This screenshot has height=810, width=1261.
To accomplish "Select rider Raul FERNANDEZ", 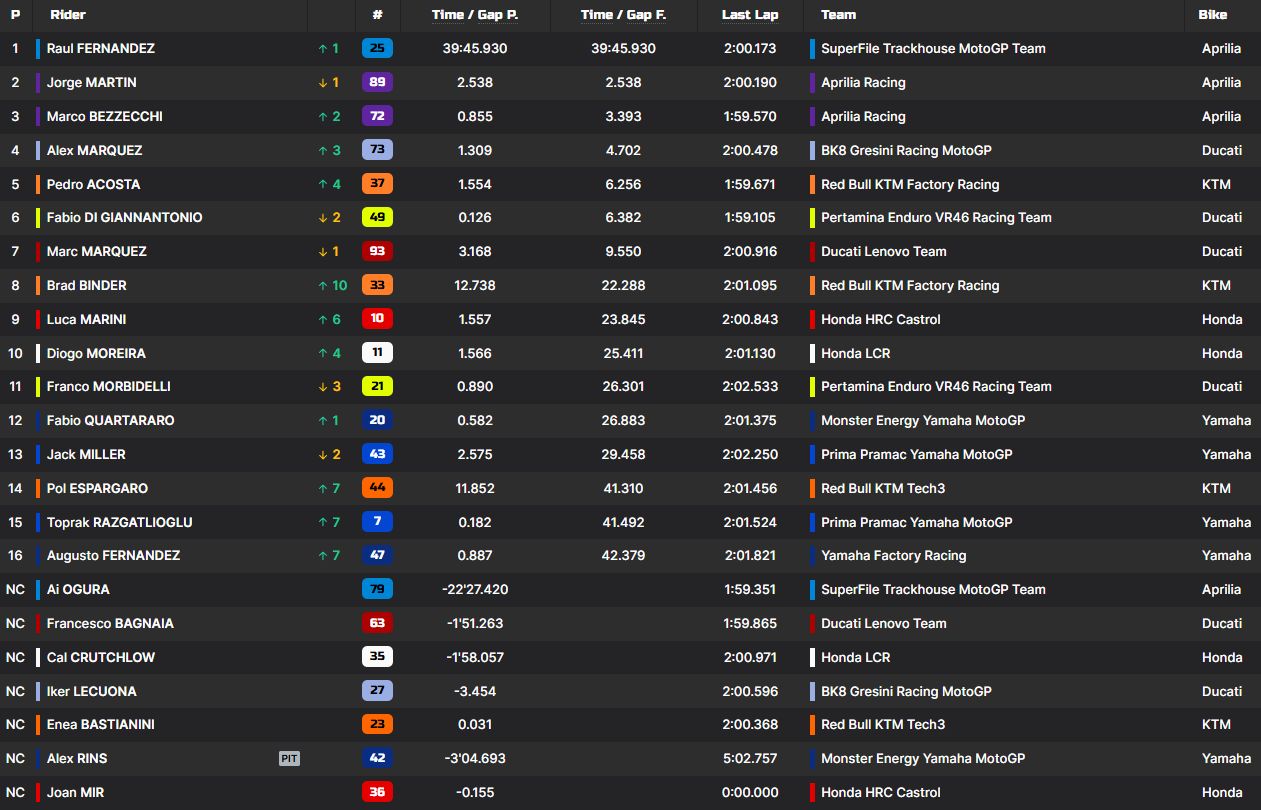I will pyautogui.click(x=101, y=48).
